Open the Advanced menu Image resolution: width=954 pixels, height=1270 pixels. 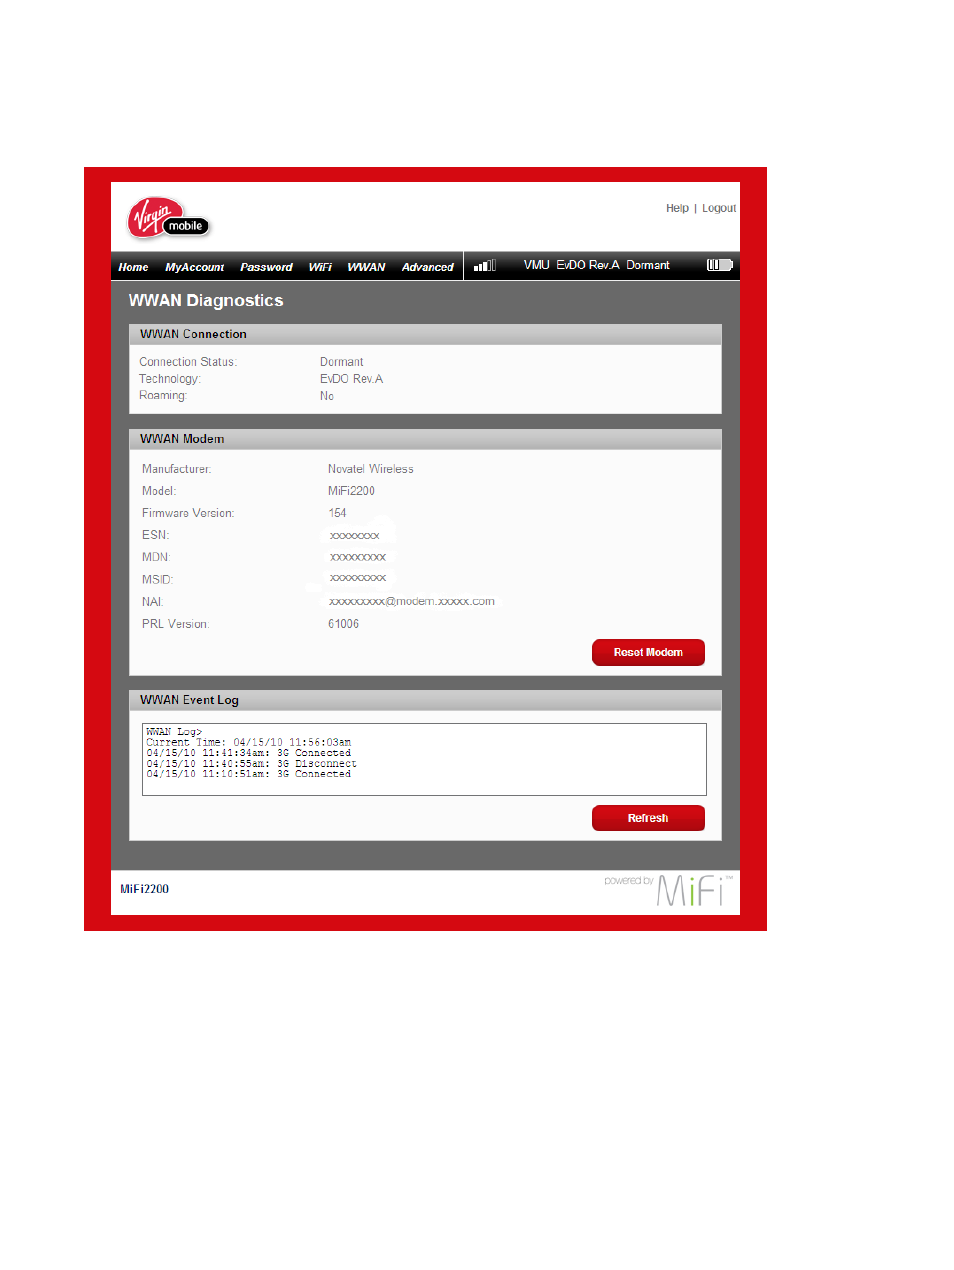(427, 267)
